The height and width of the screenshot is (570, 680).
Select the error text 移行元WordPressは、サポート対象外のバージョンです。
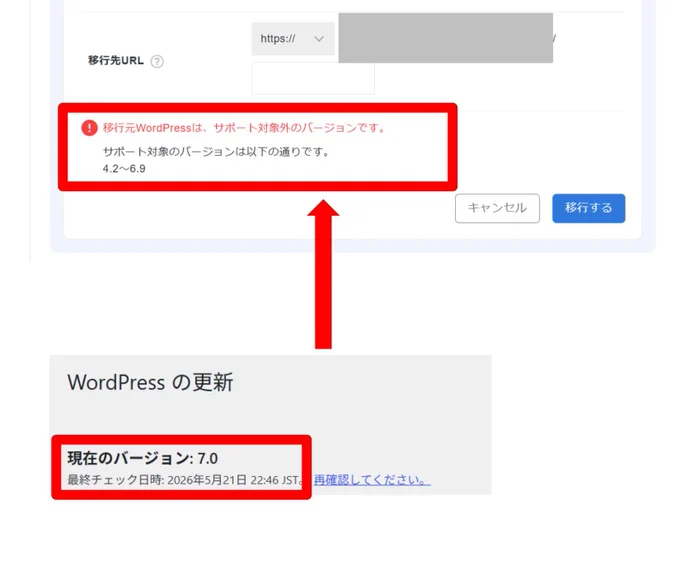pos(244,128)
